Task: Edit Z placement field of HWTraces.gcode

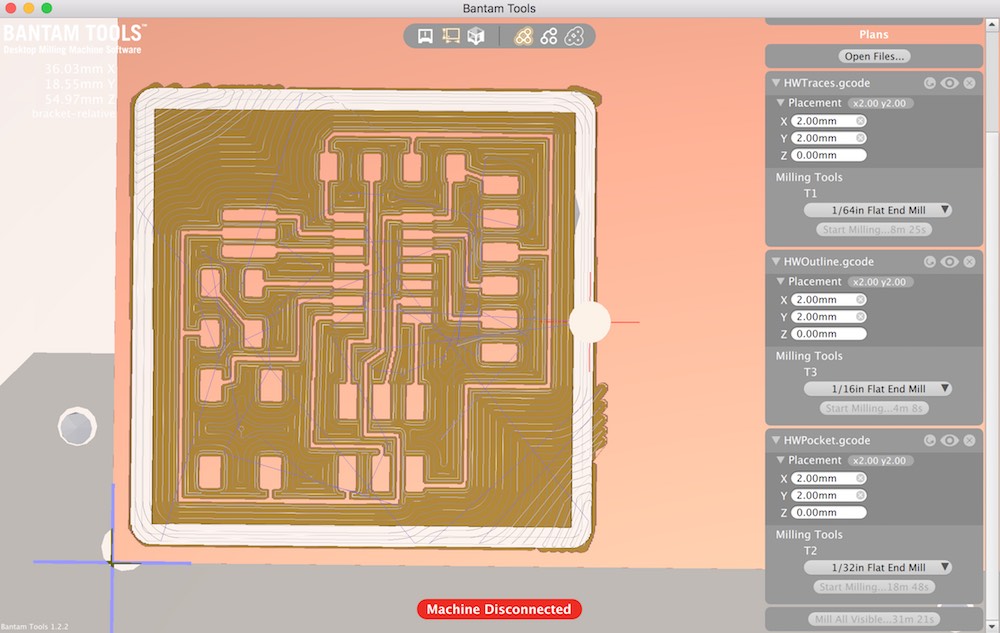Action: (828, 155)
